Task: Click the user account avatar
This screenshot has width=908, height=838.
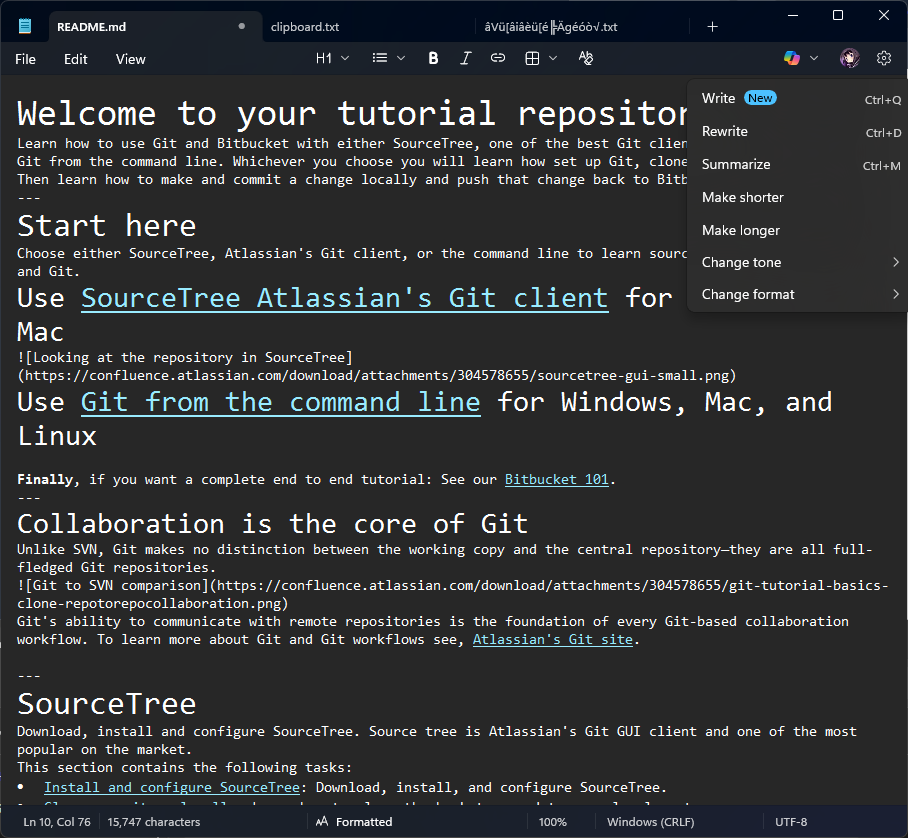Action: pos(849,59)
